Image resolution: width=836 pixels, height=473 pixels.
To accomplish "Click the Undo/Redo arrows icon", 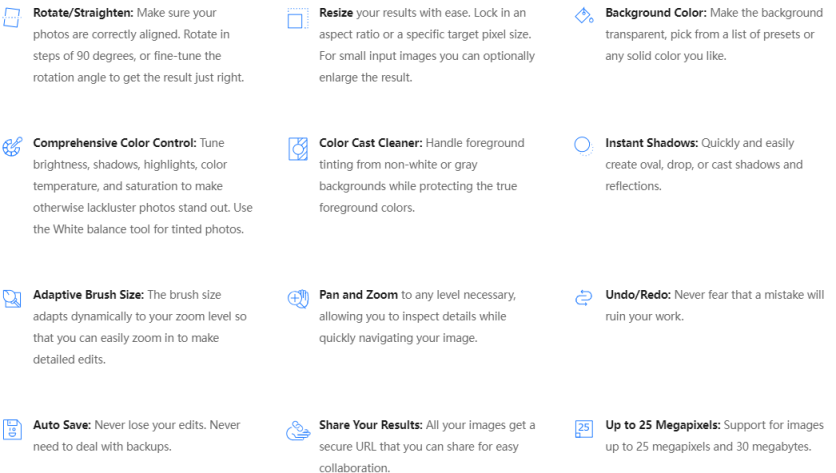I will [x=583, y=297].
